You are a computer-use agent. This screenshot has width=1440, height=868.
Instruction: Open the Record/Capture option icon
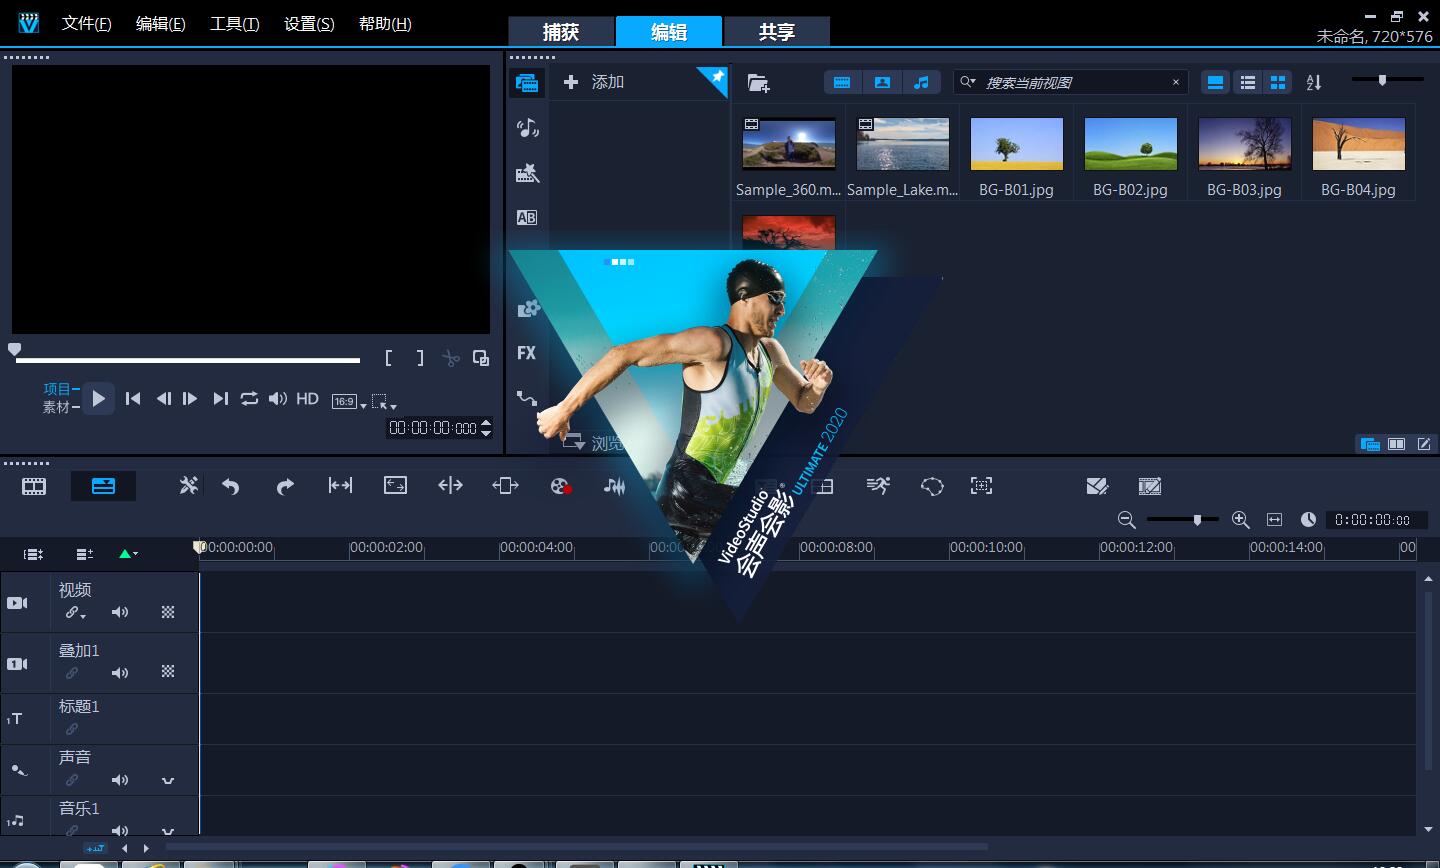pyautogui.click(x=561, y=486)
